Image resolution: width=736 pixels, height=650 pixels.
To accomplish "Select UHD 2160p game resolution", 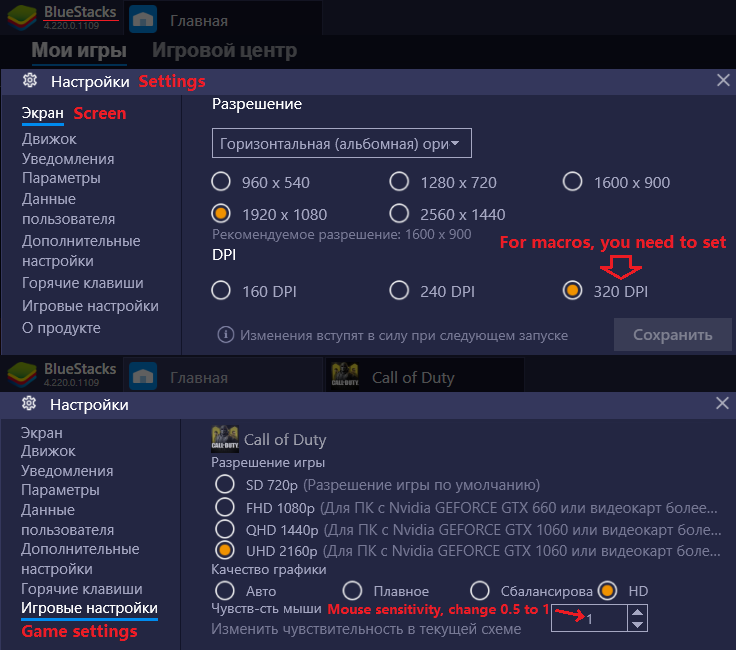I will pos(225,550).
